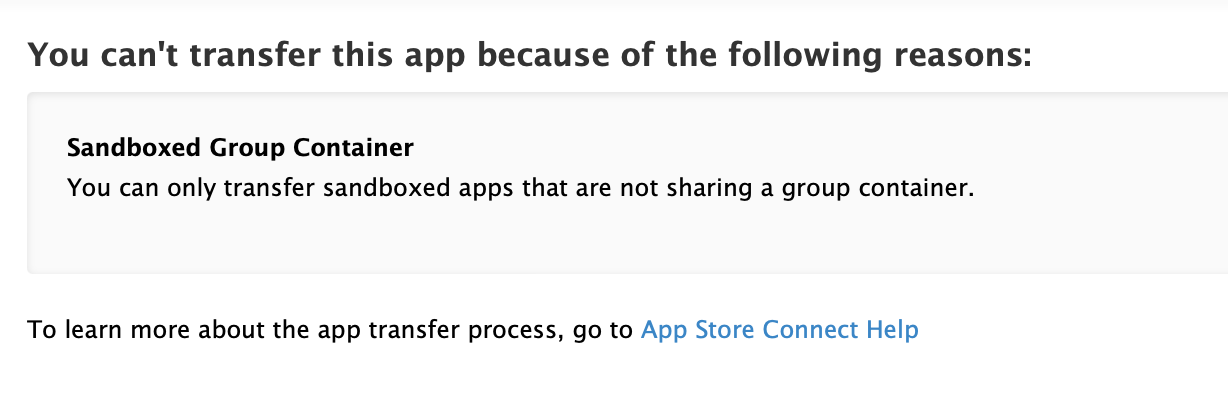Image resolution: width=1228 pixels, height=396 pixels.
Task: Click the sandboxed apps explanation sentence
Action: tap(520, 187)
